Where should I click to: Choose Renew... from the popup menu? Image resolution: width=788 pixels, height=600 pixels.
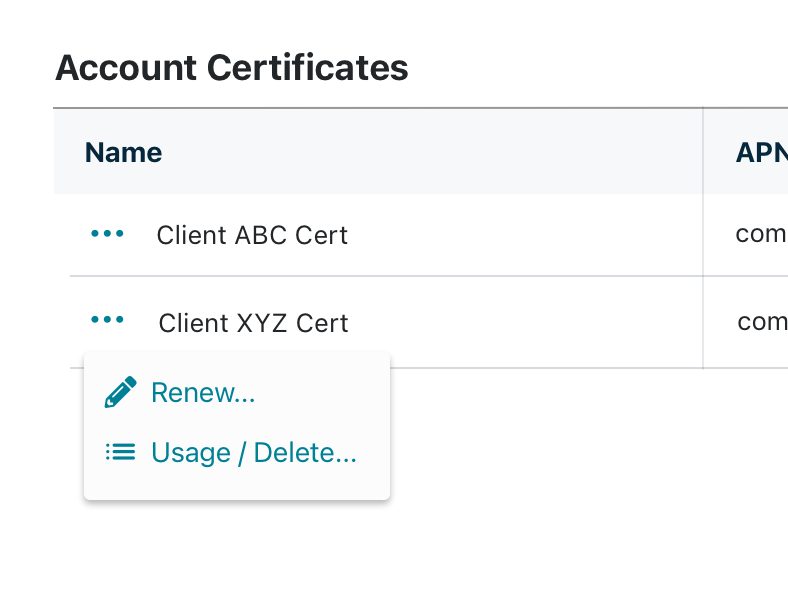click(x=203, y=392)
